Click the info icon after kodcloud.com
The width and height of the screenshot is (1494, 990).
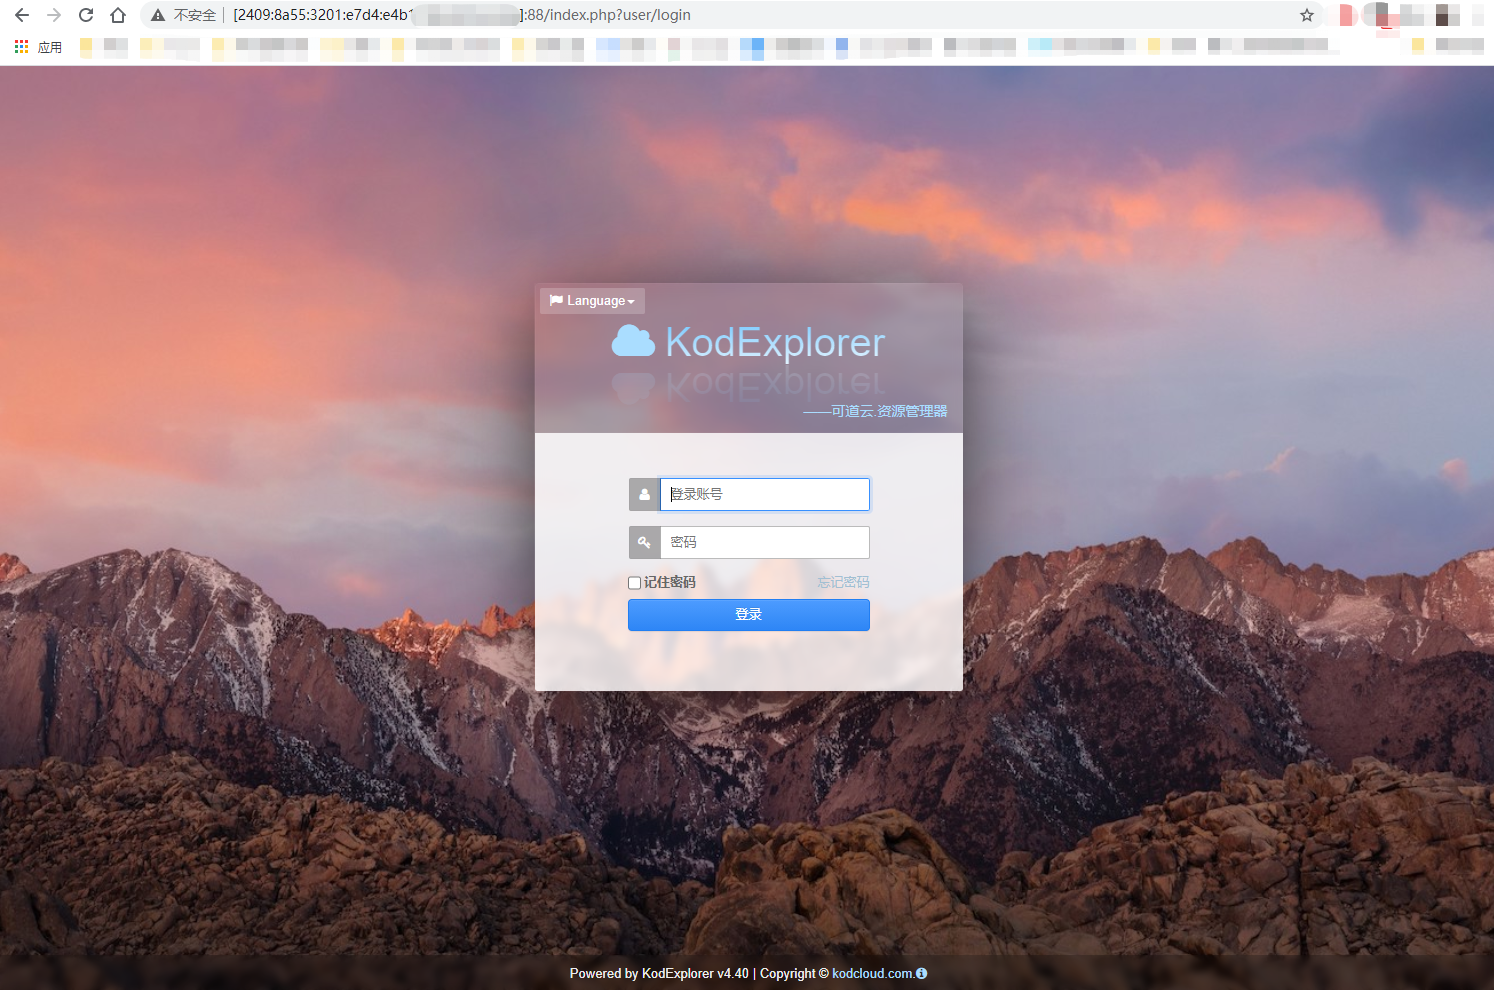click(x=922, y=973)
